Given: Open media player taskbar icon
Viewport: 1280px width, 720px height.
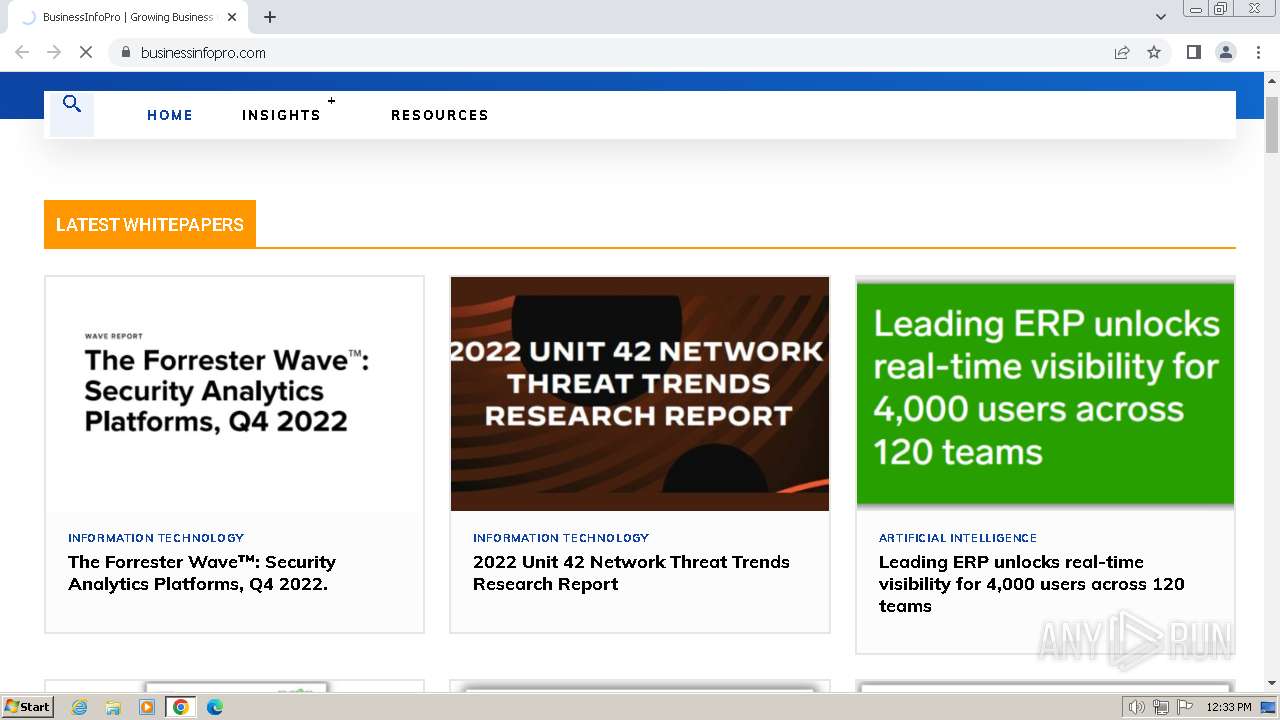Looking at the screenshot, I should 147,707.
